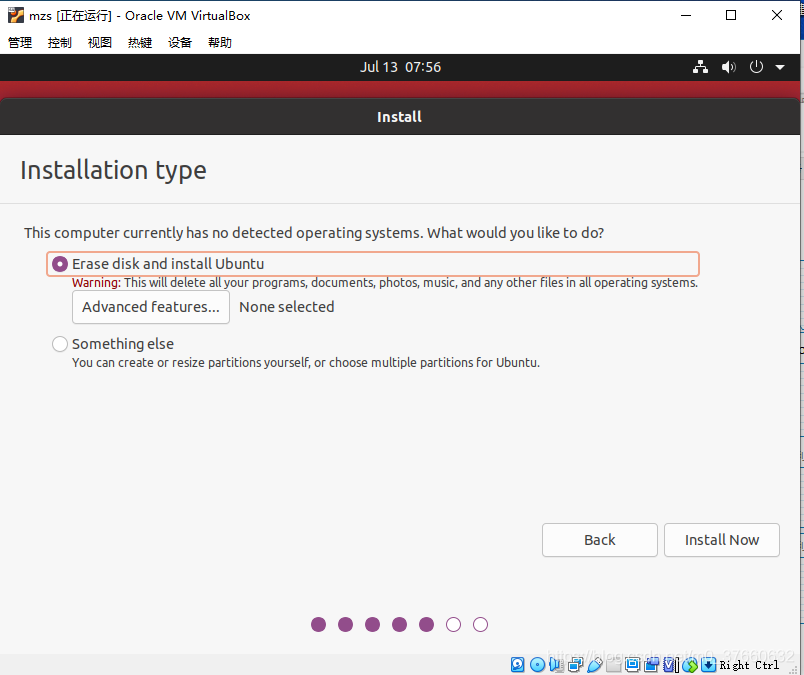Open the 帮助 menu
804x675 pixels.
coord(220,43)
